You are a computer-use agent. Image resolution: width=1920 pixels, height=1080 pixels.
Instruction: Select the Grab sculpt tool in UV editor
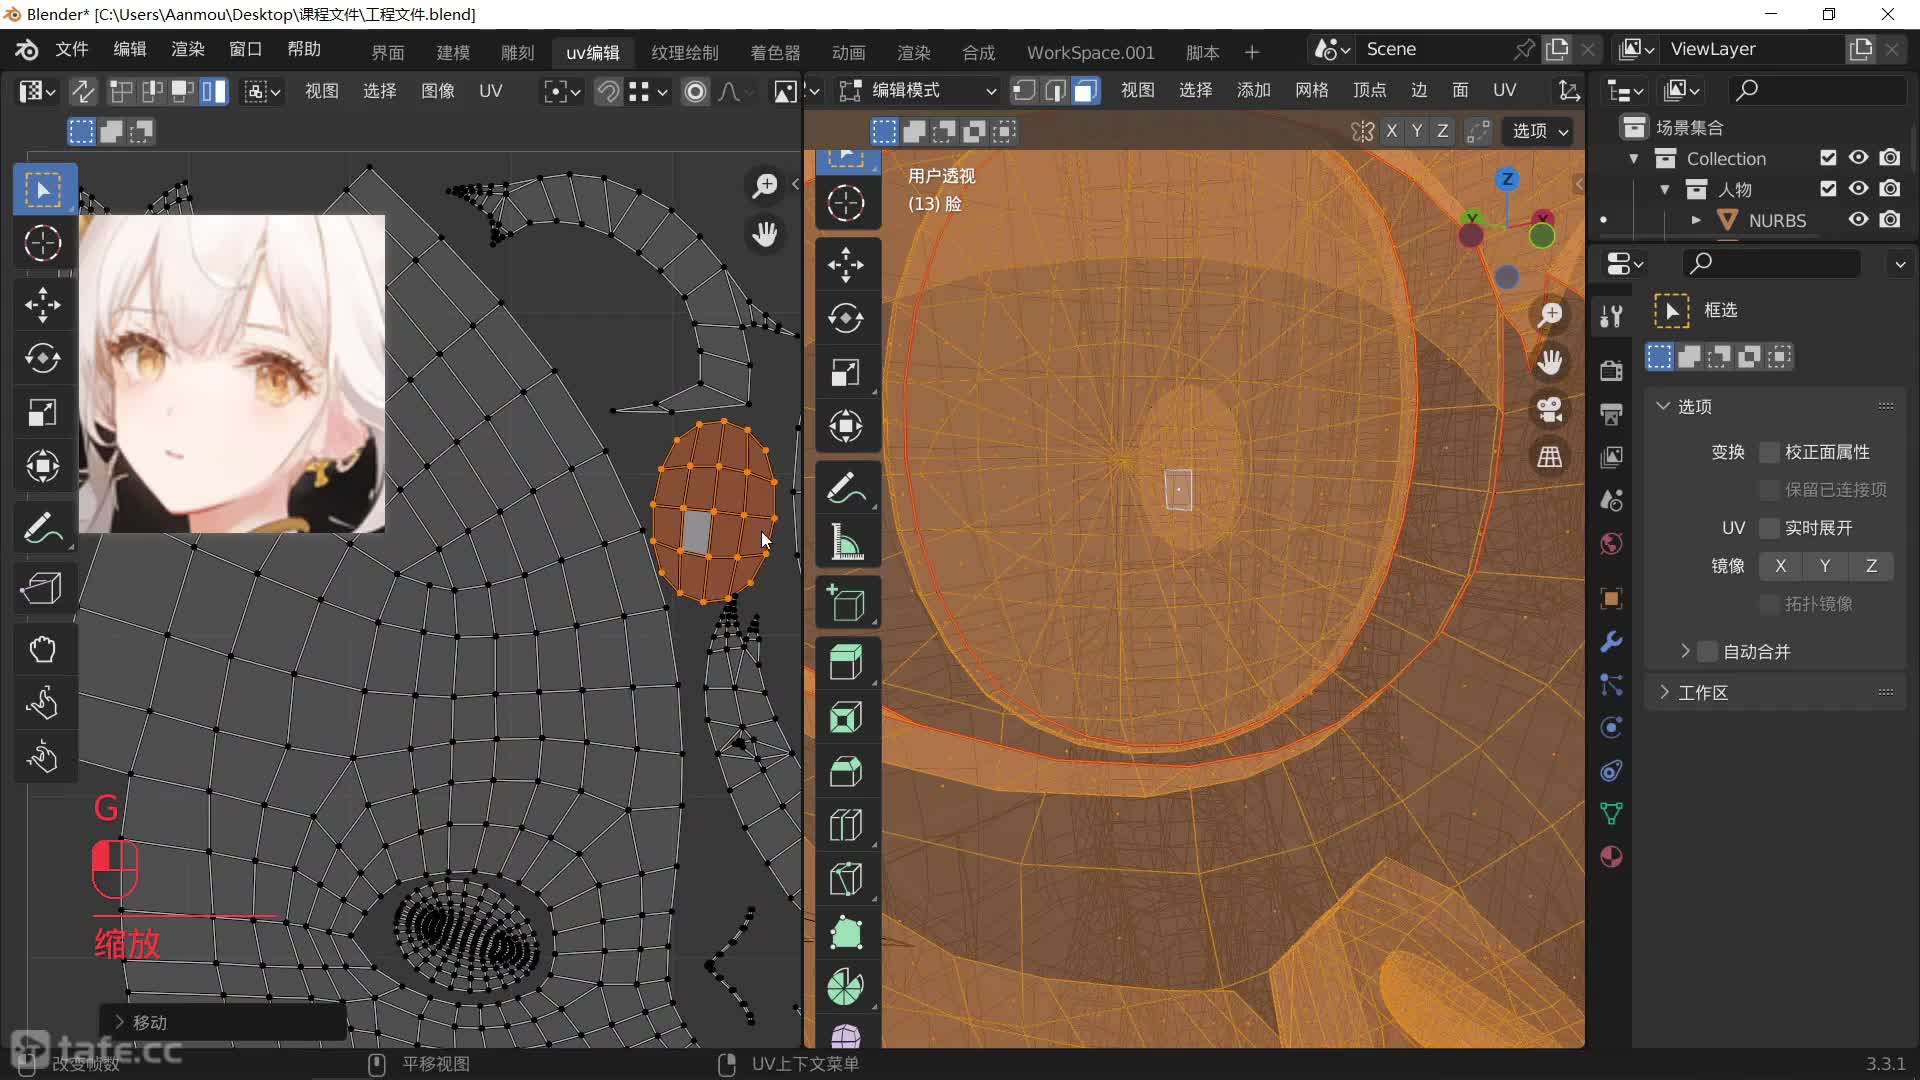(42, 650)
